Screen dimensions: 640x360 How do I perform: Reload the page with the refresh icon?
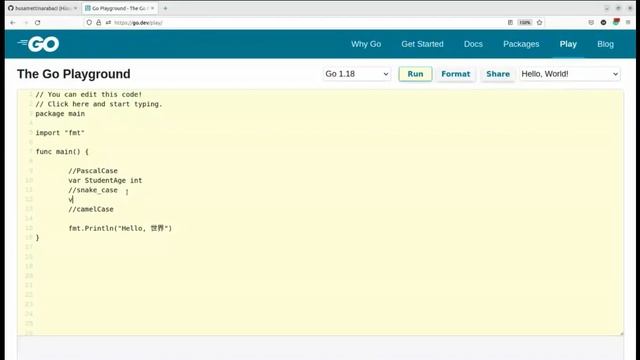coord(38,23)
